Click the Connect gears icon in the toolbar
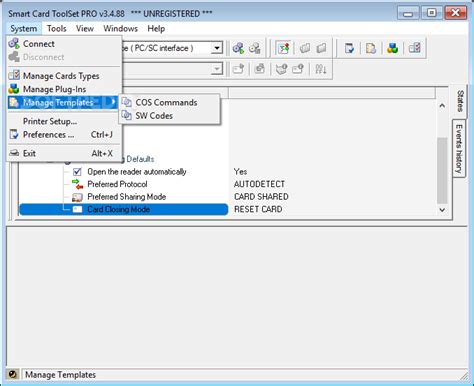Viewport: 474px width, 386px height. (238, 48)
